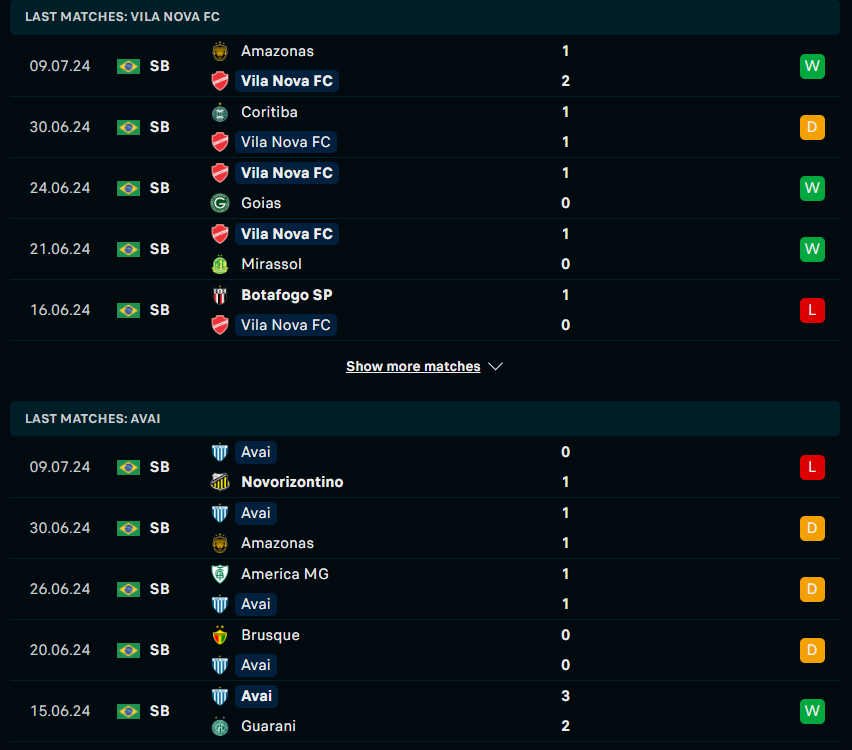This screenshot has height=750, width=852.
Task: Click Avai crest in 30.06.24 Amazonas match
Action: 220,513
